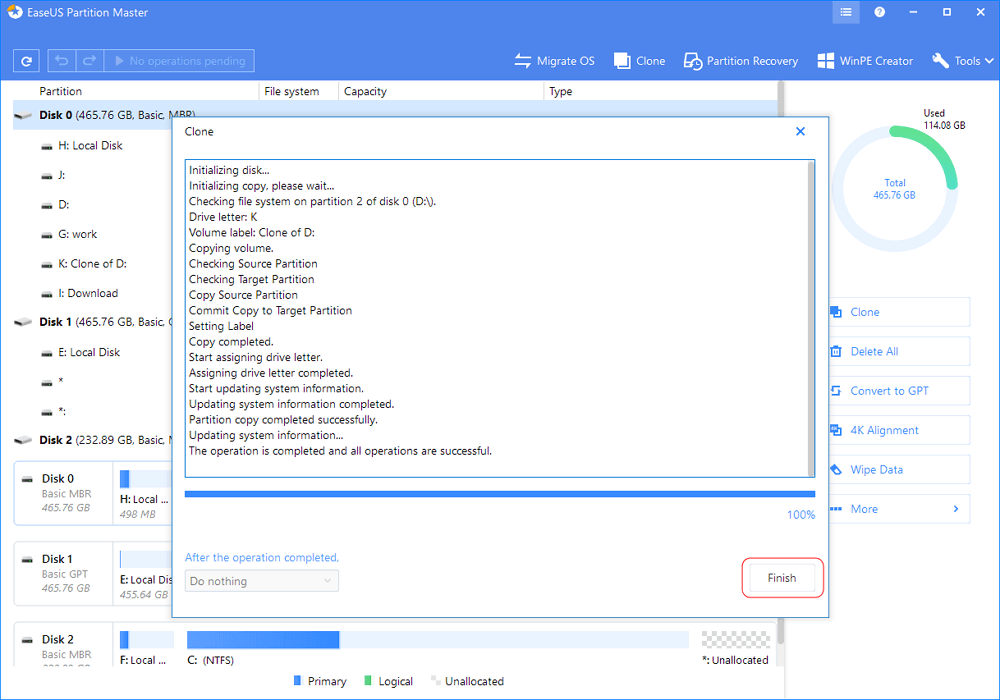Screen dimensions: 1000x700
Task: Click the Clone log vertical scrollbar
Action: (811, 318)
